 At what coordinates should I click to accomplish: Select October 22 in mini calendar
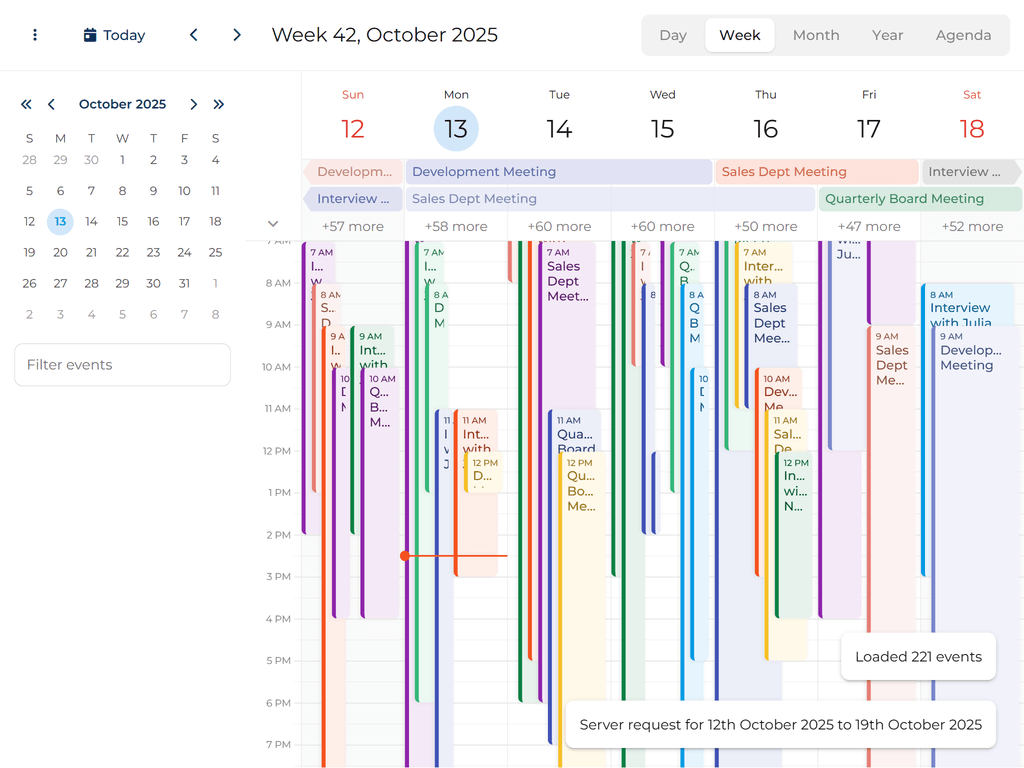pos(122,253)
